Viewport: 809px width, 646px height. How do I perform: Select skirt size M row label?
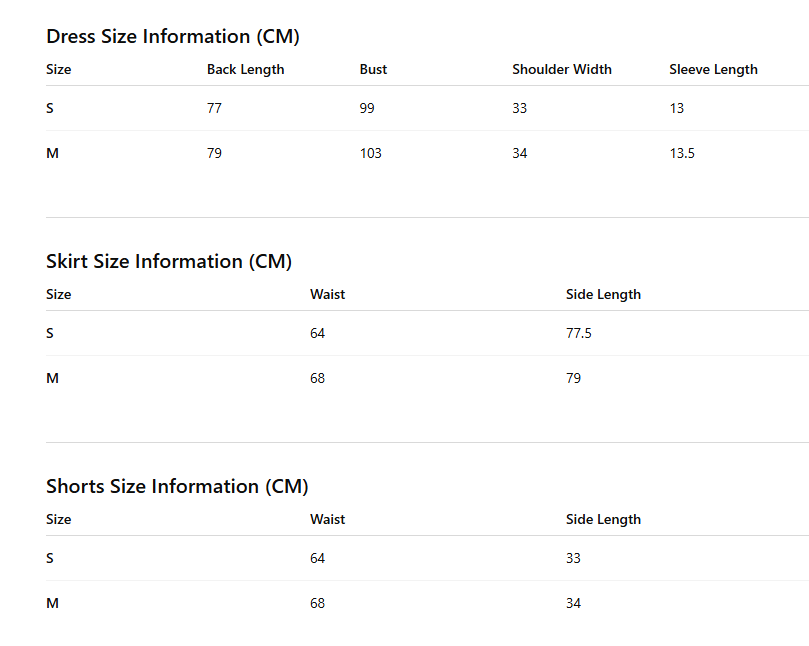coord(53,378)
